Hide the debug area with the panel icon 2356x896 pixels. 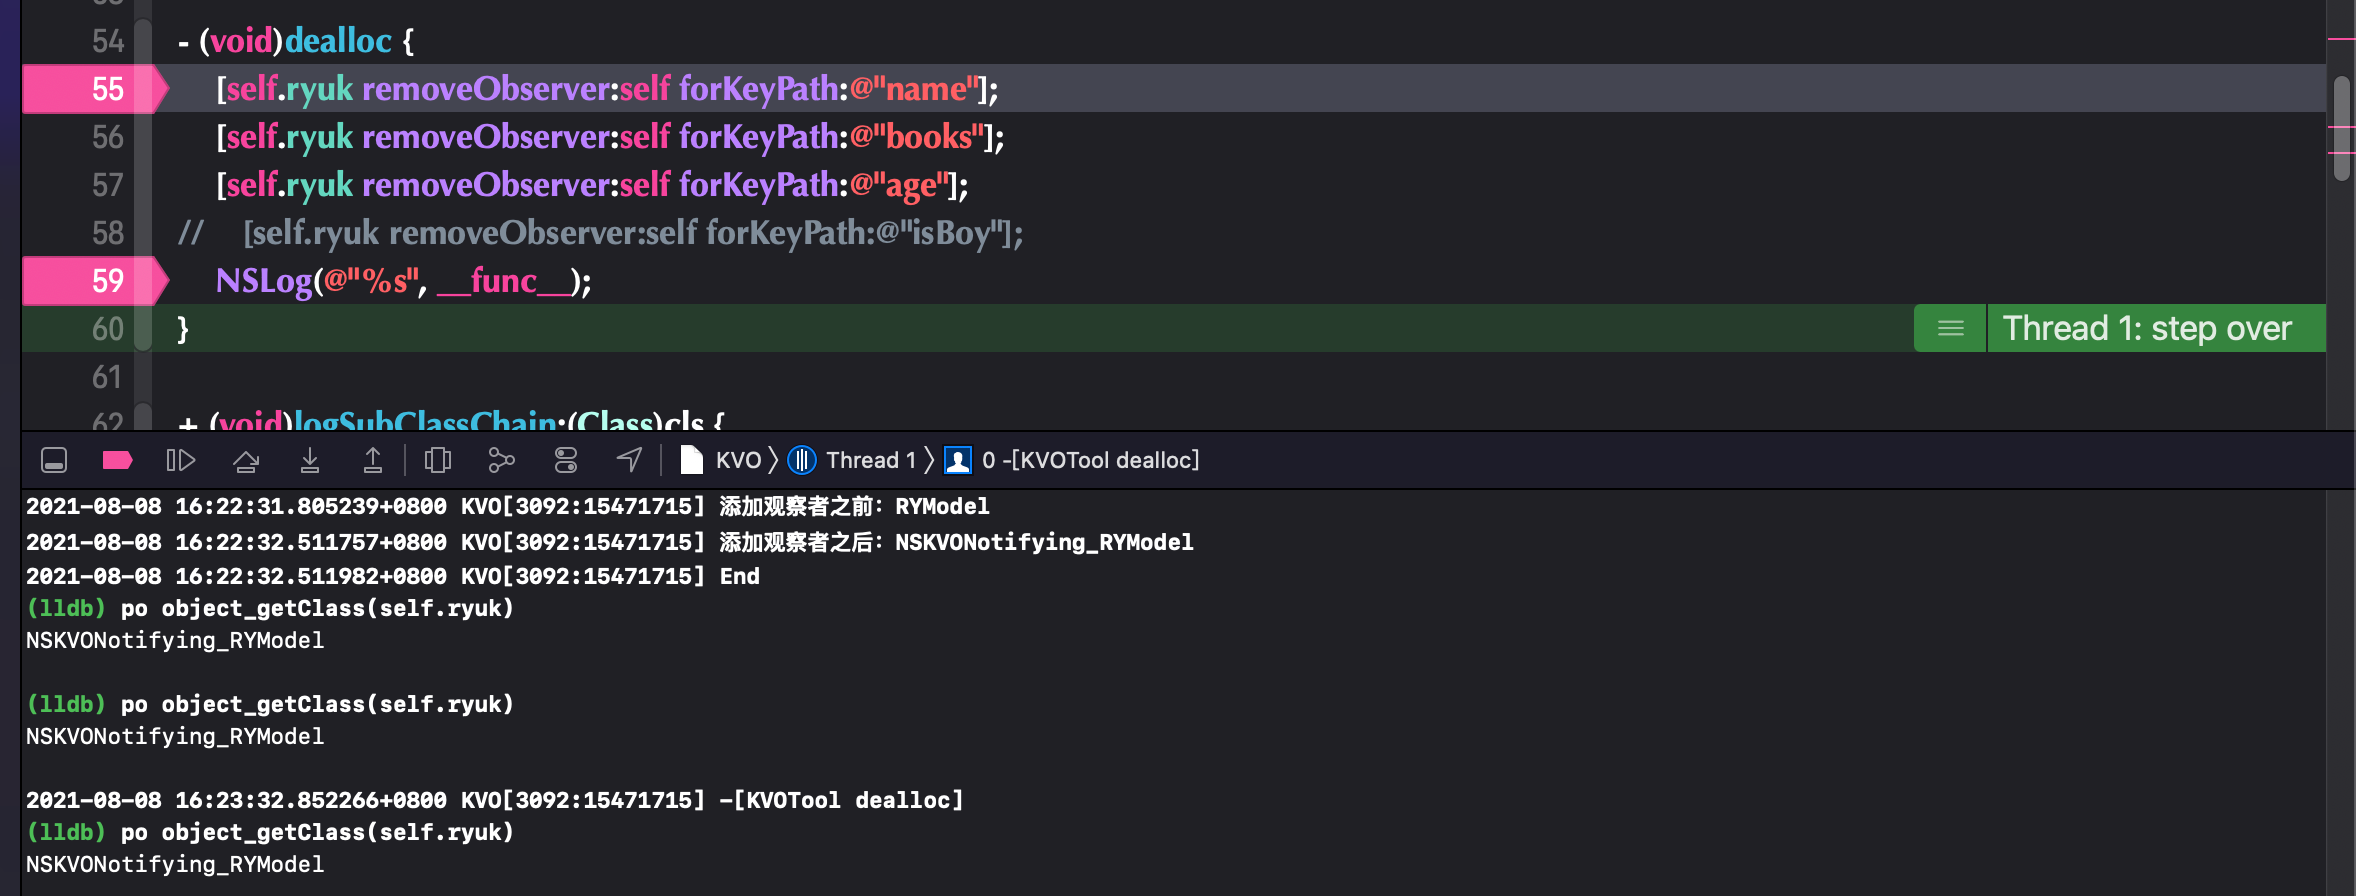[54, 460]
